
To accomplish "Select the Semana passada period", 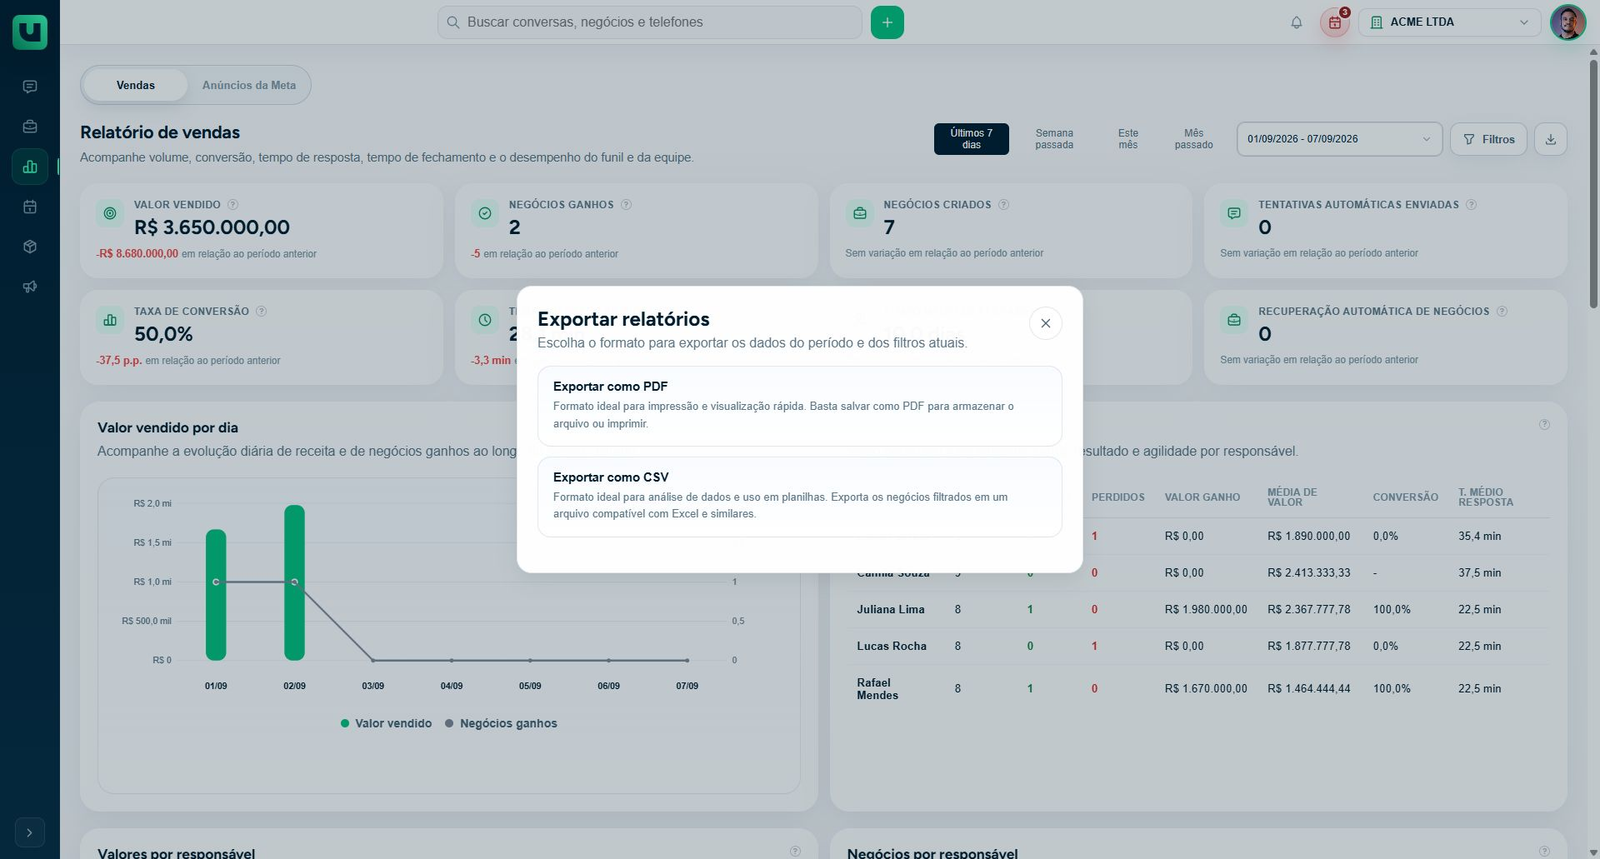I will (x=1054, y=139).
